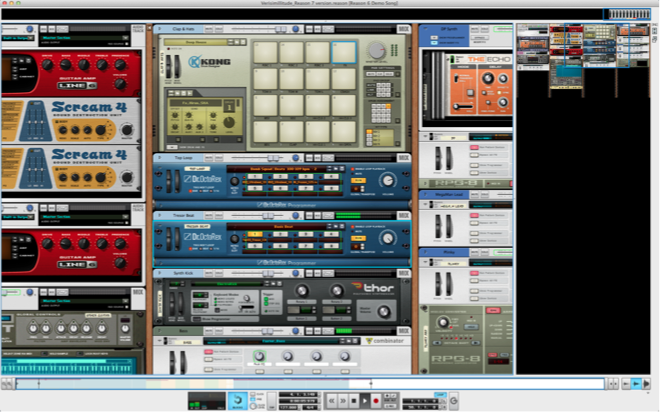This screenshot has width=661, height=413.
Task: Click the combinator logo
Action: click(x=384, y=341)
